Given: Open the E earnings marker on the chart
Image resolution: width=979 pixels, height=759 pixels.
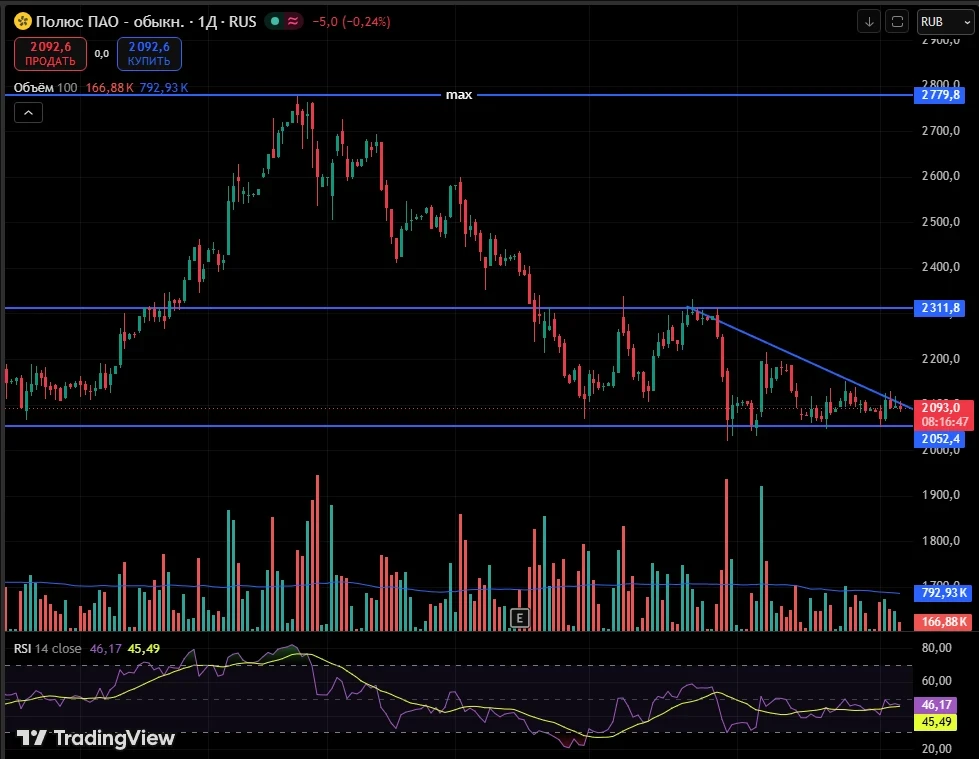Looking at the screenshot, I should [x=519, y=618].
